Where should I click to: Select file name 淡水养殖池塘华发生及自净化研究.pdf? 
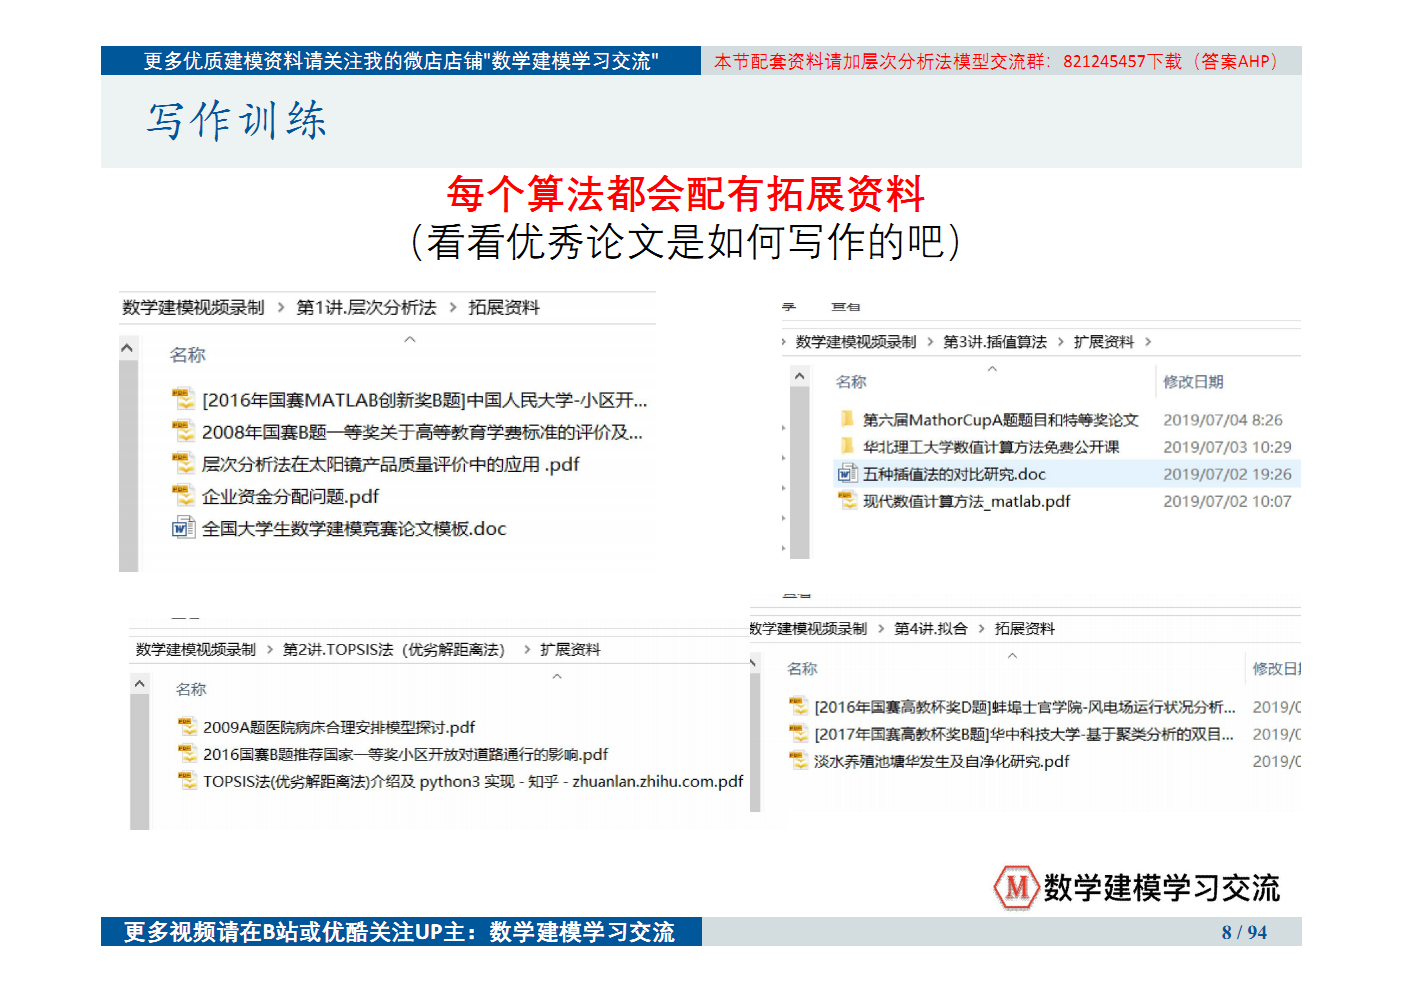[x=941, y=761]
